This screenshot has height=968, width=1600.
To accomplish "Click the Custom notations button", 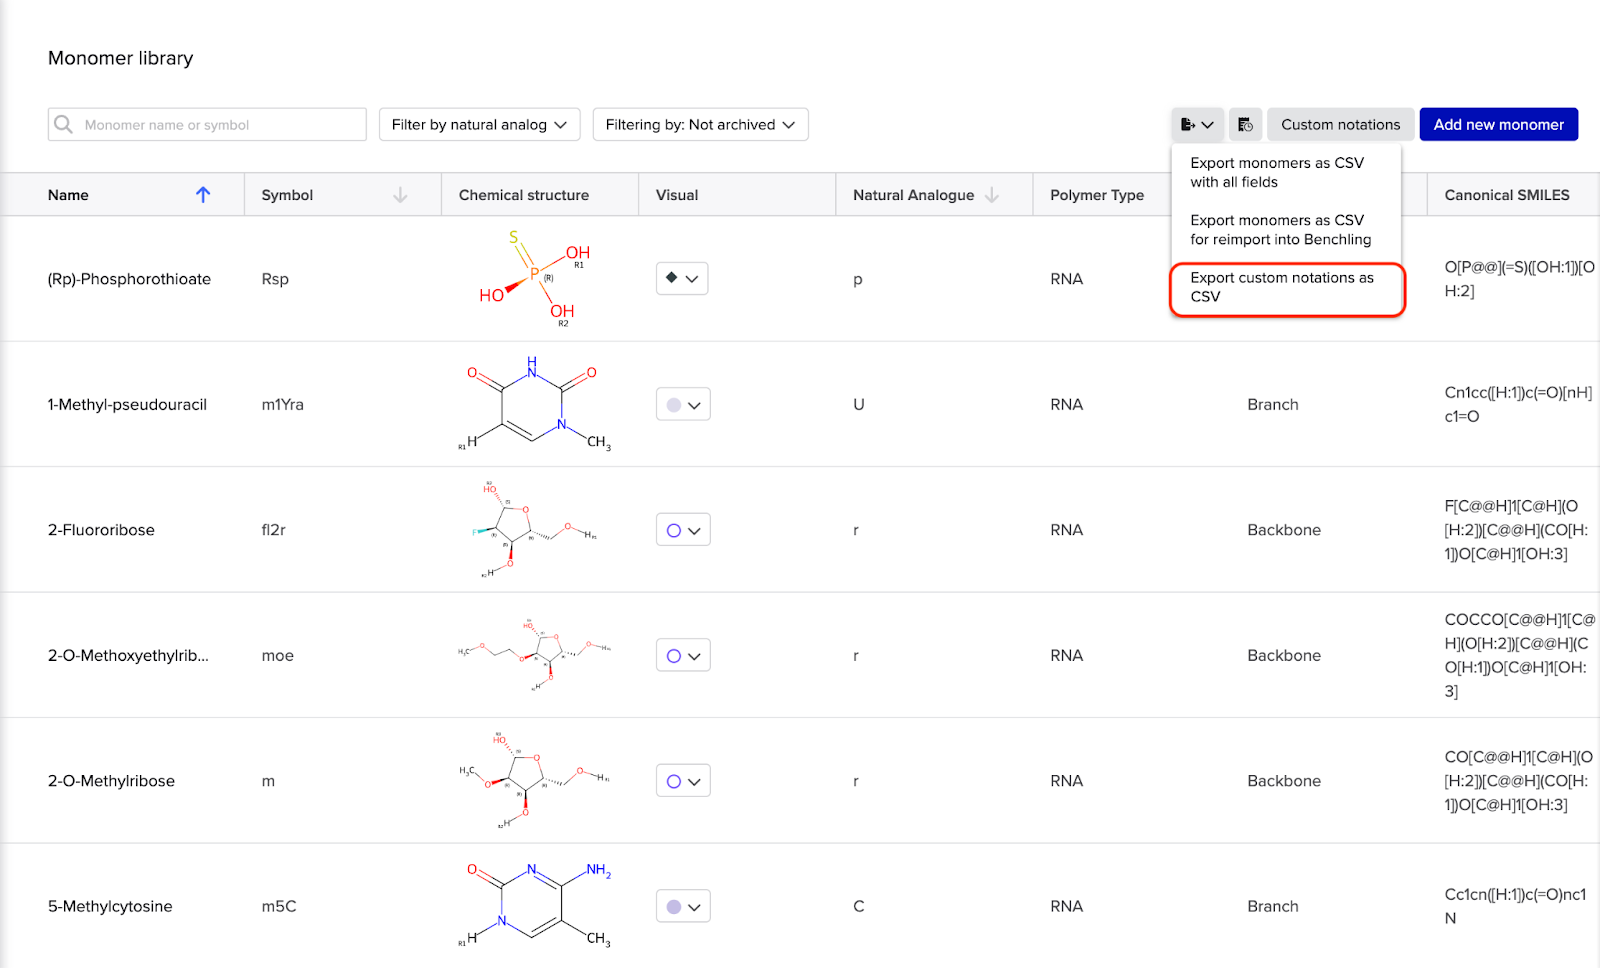I will click(1340, 125).
